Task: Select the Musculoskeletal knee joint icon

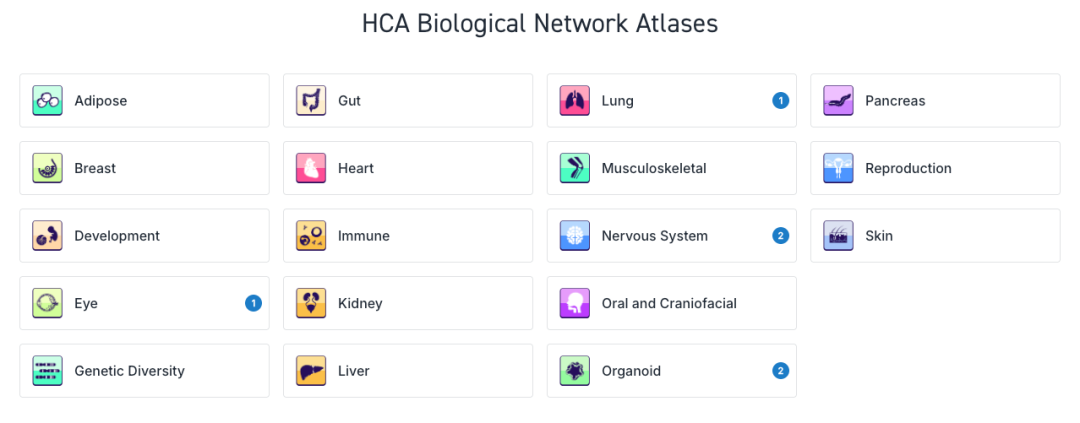Action: pos(575,168)
